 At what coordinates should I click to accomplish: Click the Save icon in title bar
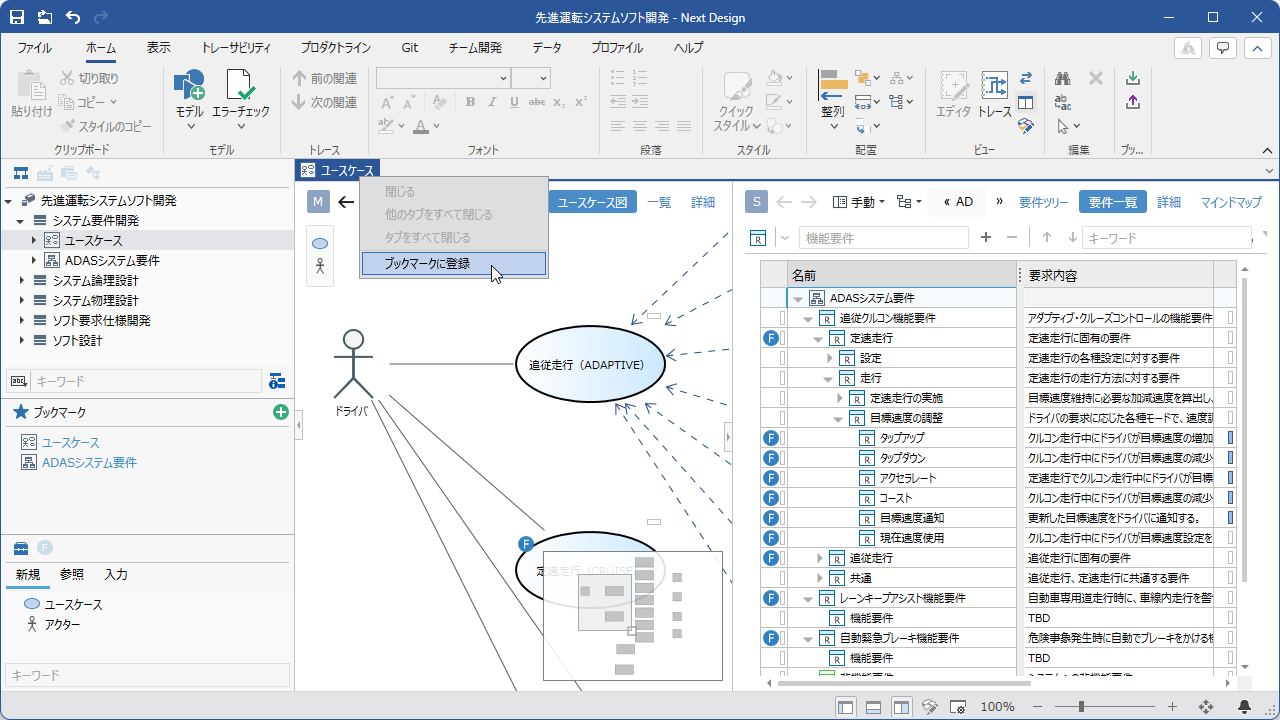tap(17, 17)
